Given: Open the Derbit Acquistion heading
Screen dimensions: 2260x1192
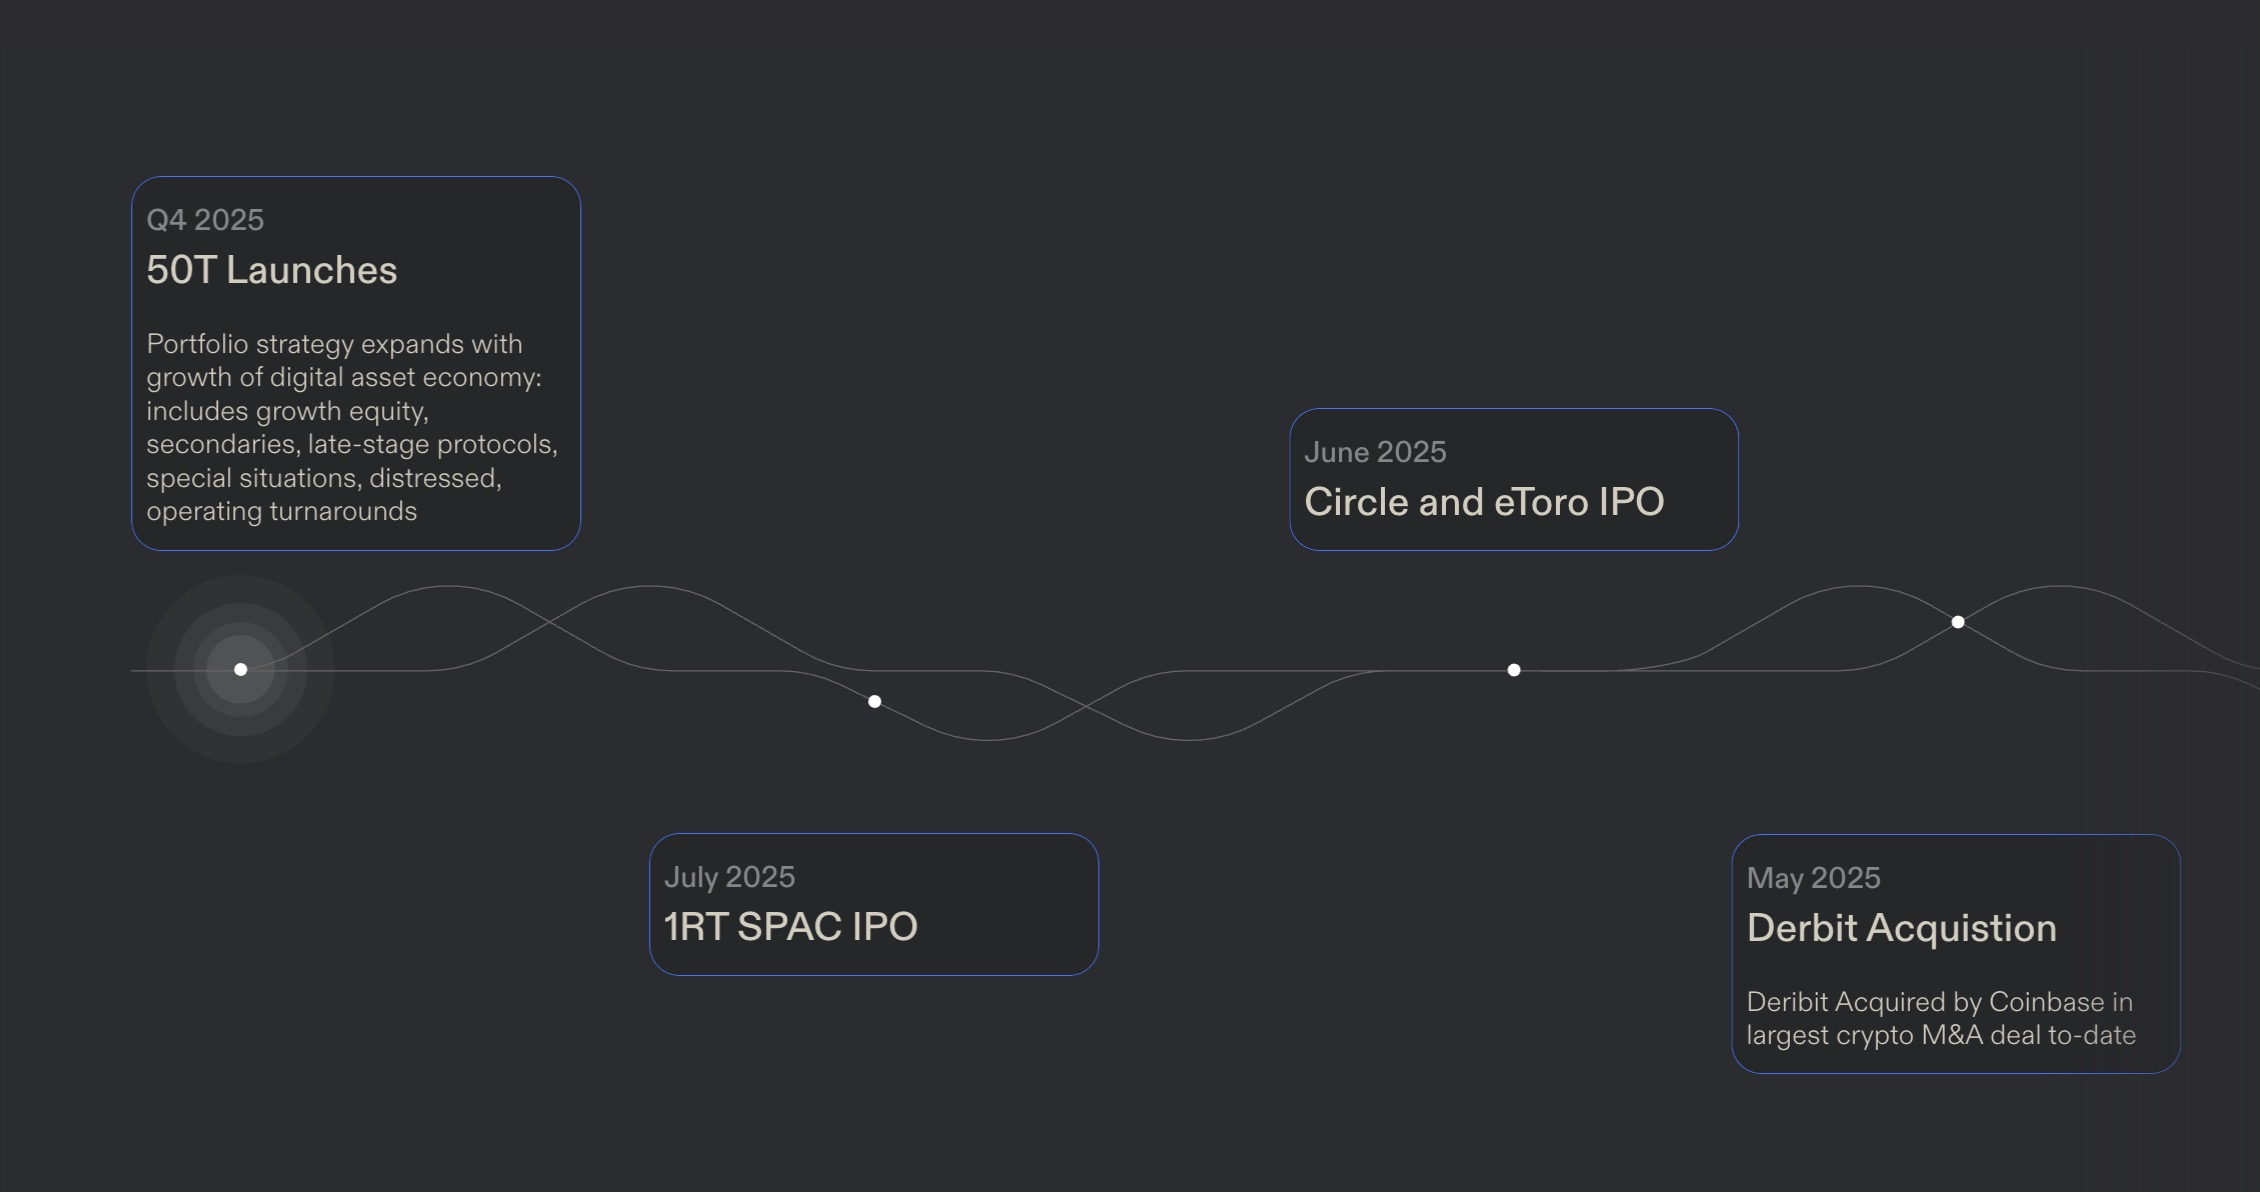Looking at the screenshot, I should (x=1901, y=928).
